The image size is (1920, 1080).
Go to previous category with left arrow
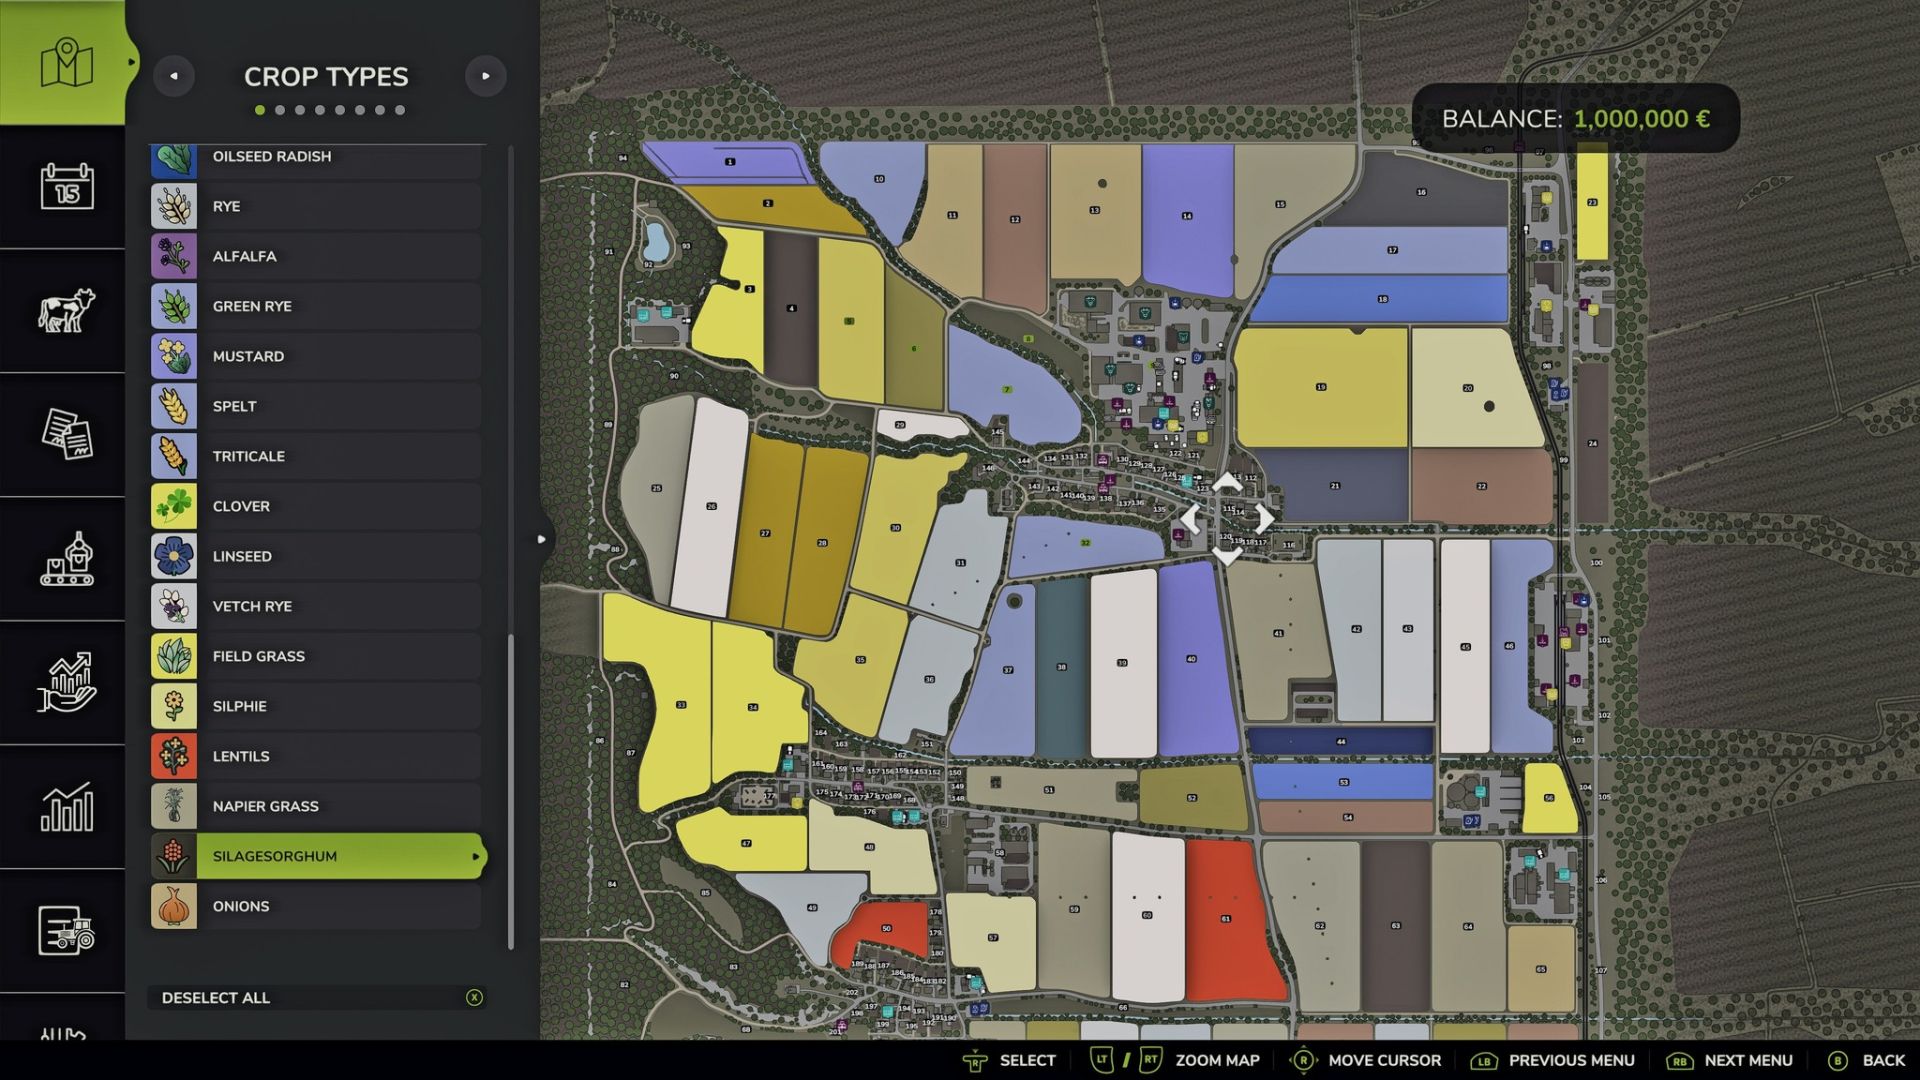pyautogui.click(x=174, y=76)
